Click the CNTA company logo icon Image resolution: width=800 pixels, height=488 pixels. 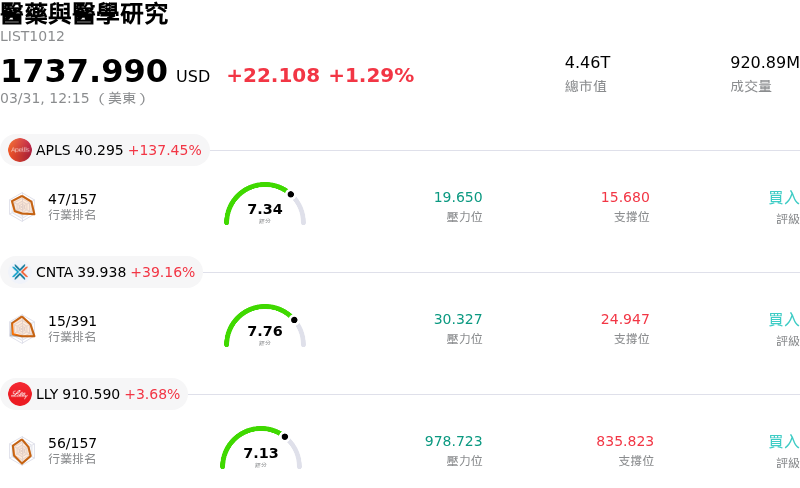(x=20, y=272)
